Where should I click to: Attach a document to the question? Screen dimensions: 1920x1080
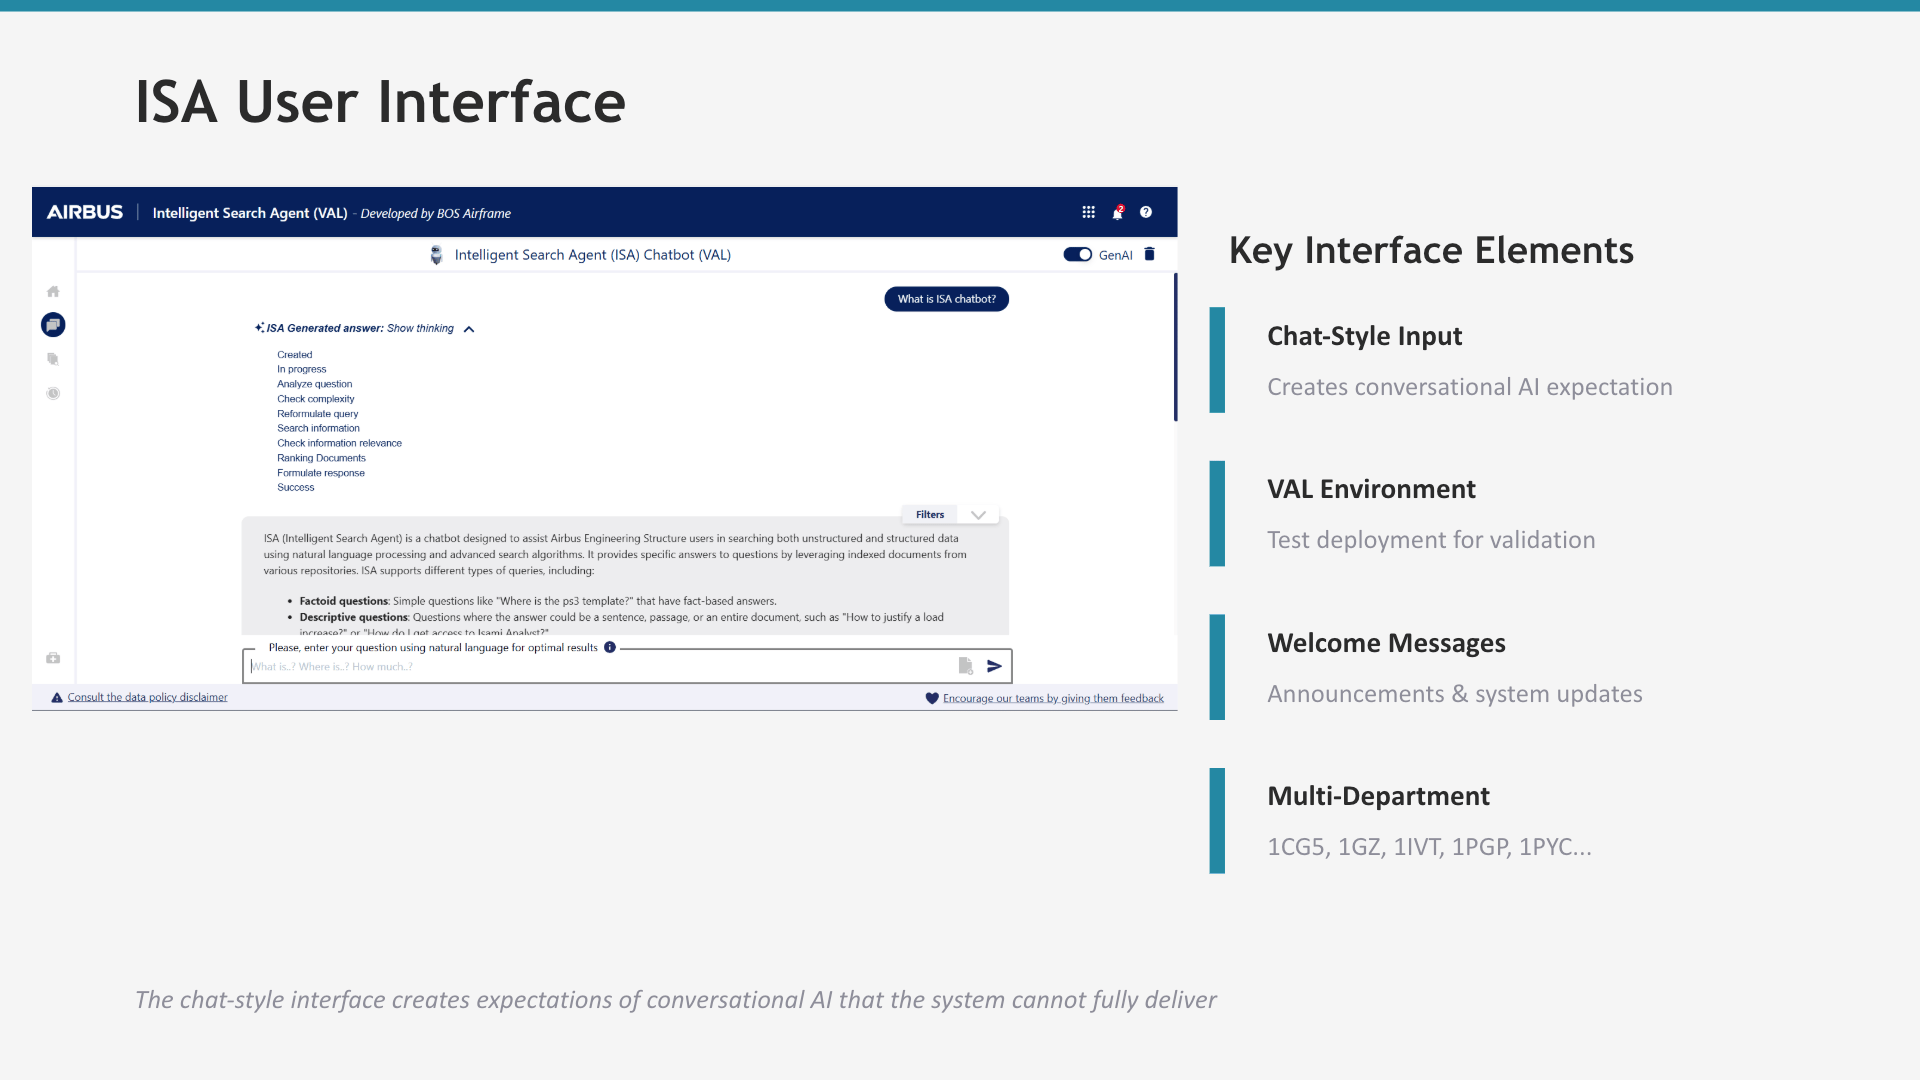(x=965, y=666)
